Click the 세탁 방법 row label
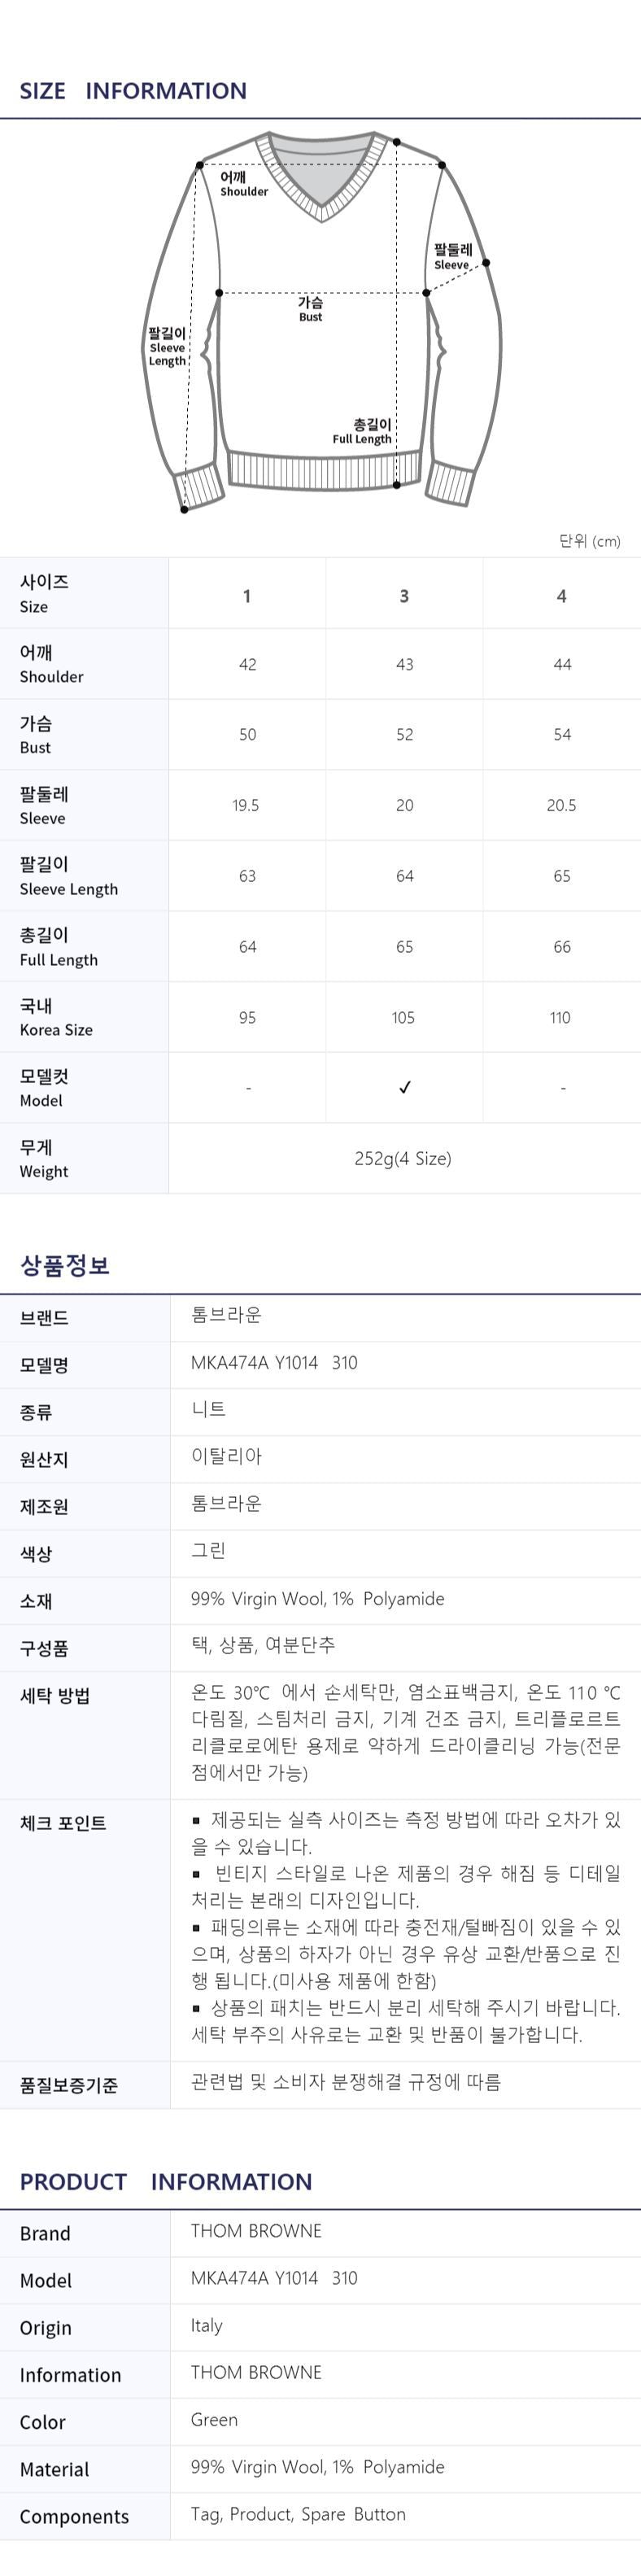641x2576 pixels. [x=55, y=1696]
